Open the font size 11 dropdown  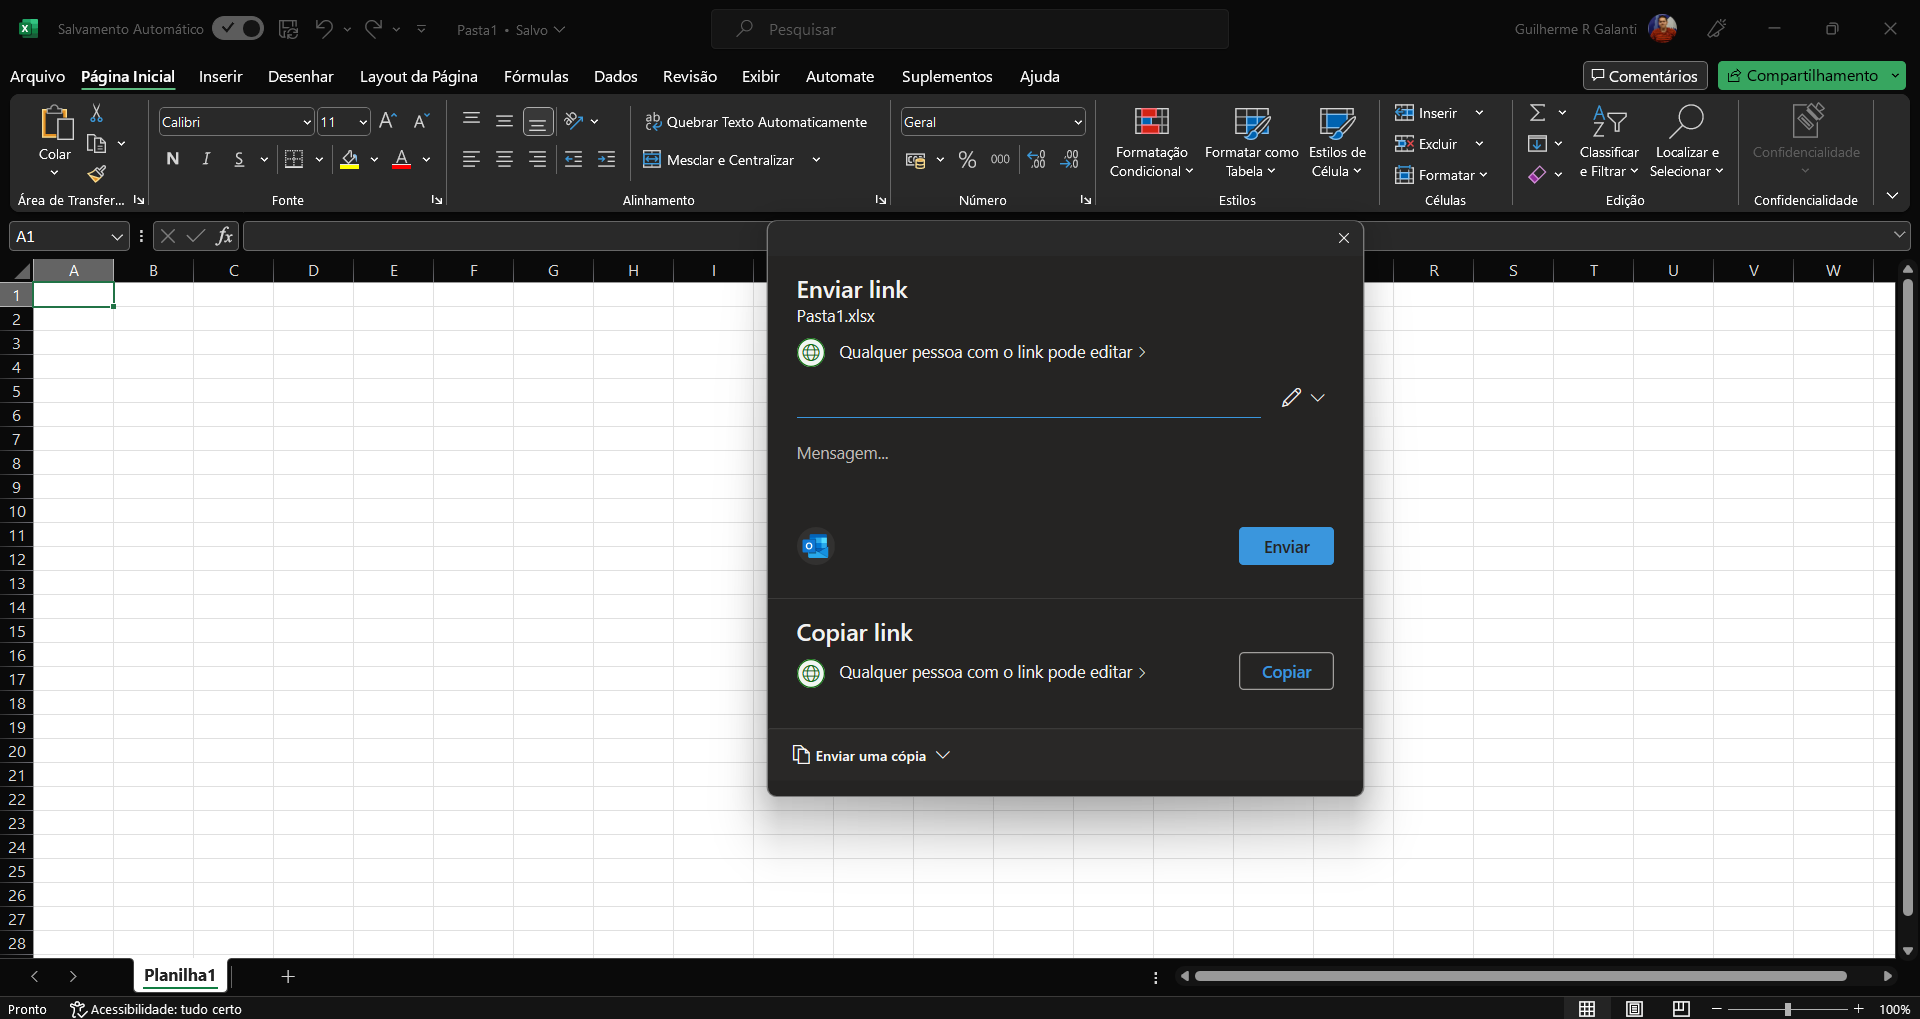(362, 122)
